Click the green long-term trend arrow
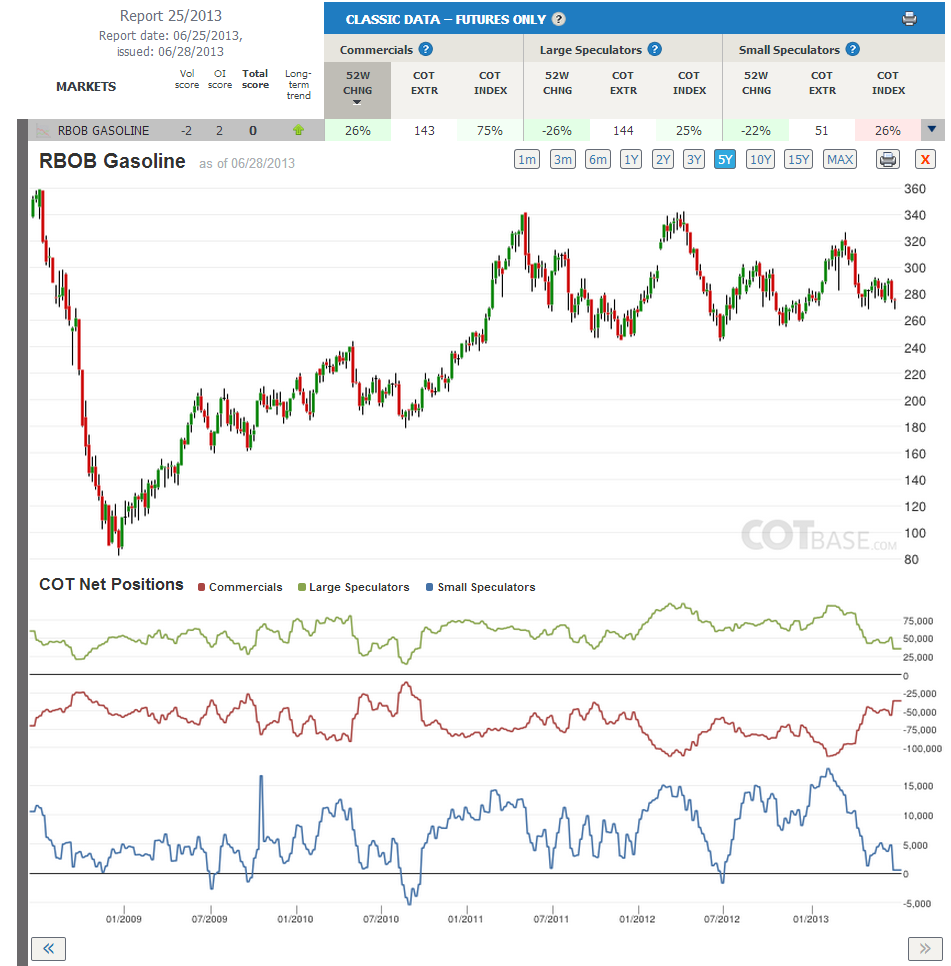Screen dimensions: 951x966 [x=299, y=130]
